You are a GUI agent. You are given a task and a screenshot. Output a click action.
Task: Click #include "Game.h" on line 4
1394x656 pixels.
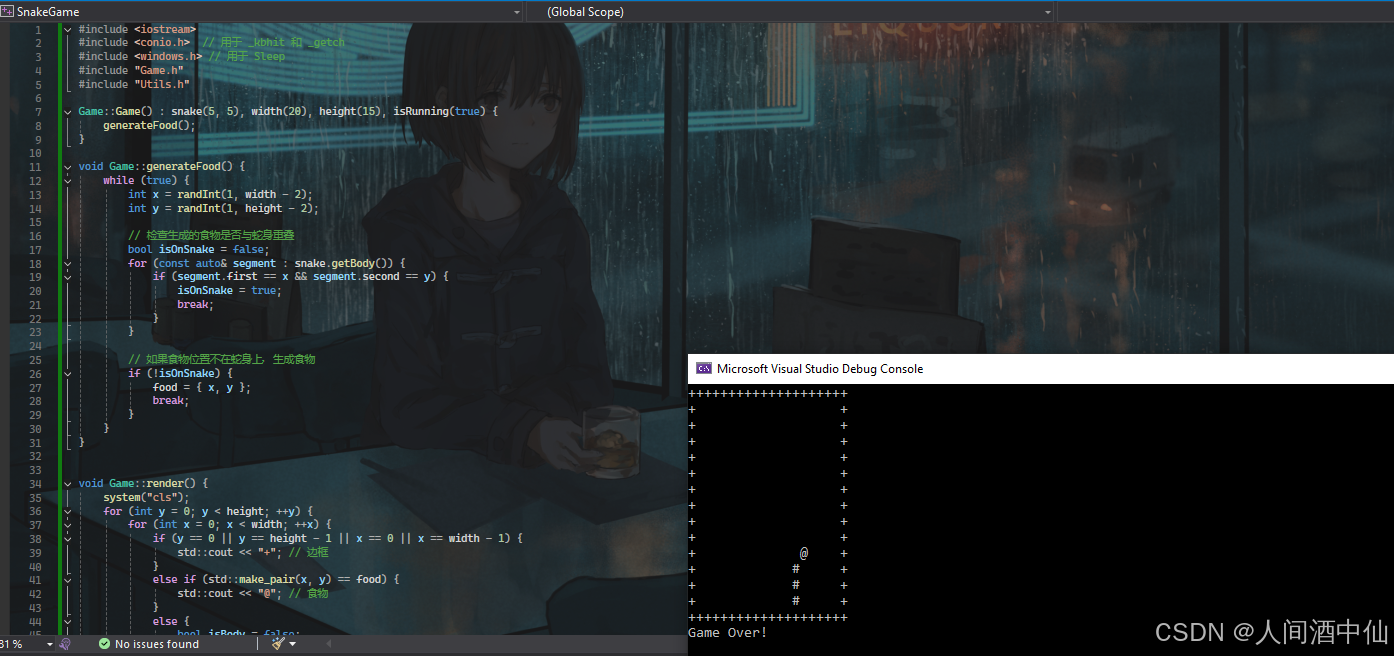pyautogui.click(x=131, y=70)
